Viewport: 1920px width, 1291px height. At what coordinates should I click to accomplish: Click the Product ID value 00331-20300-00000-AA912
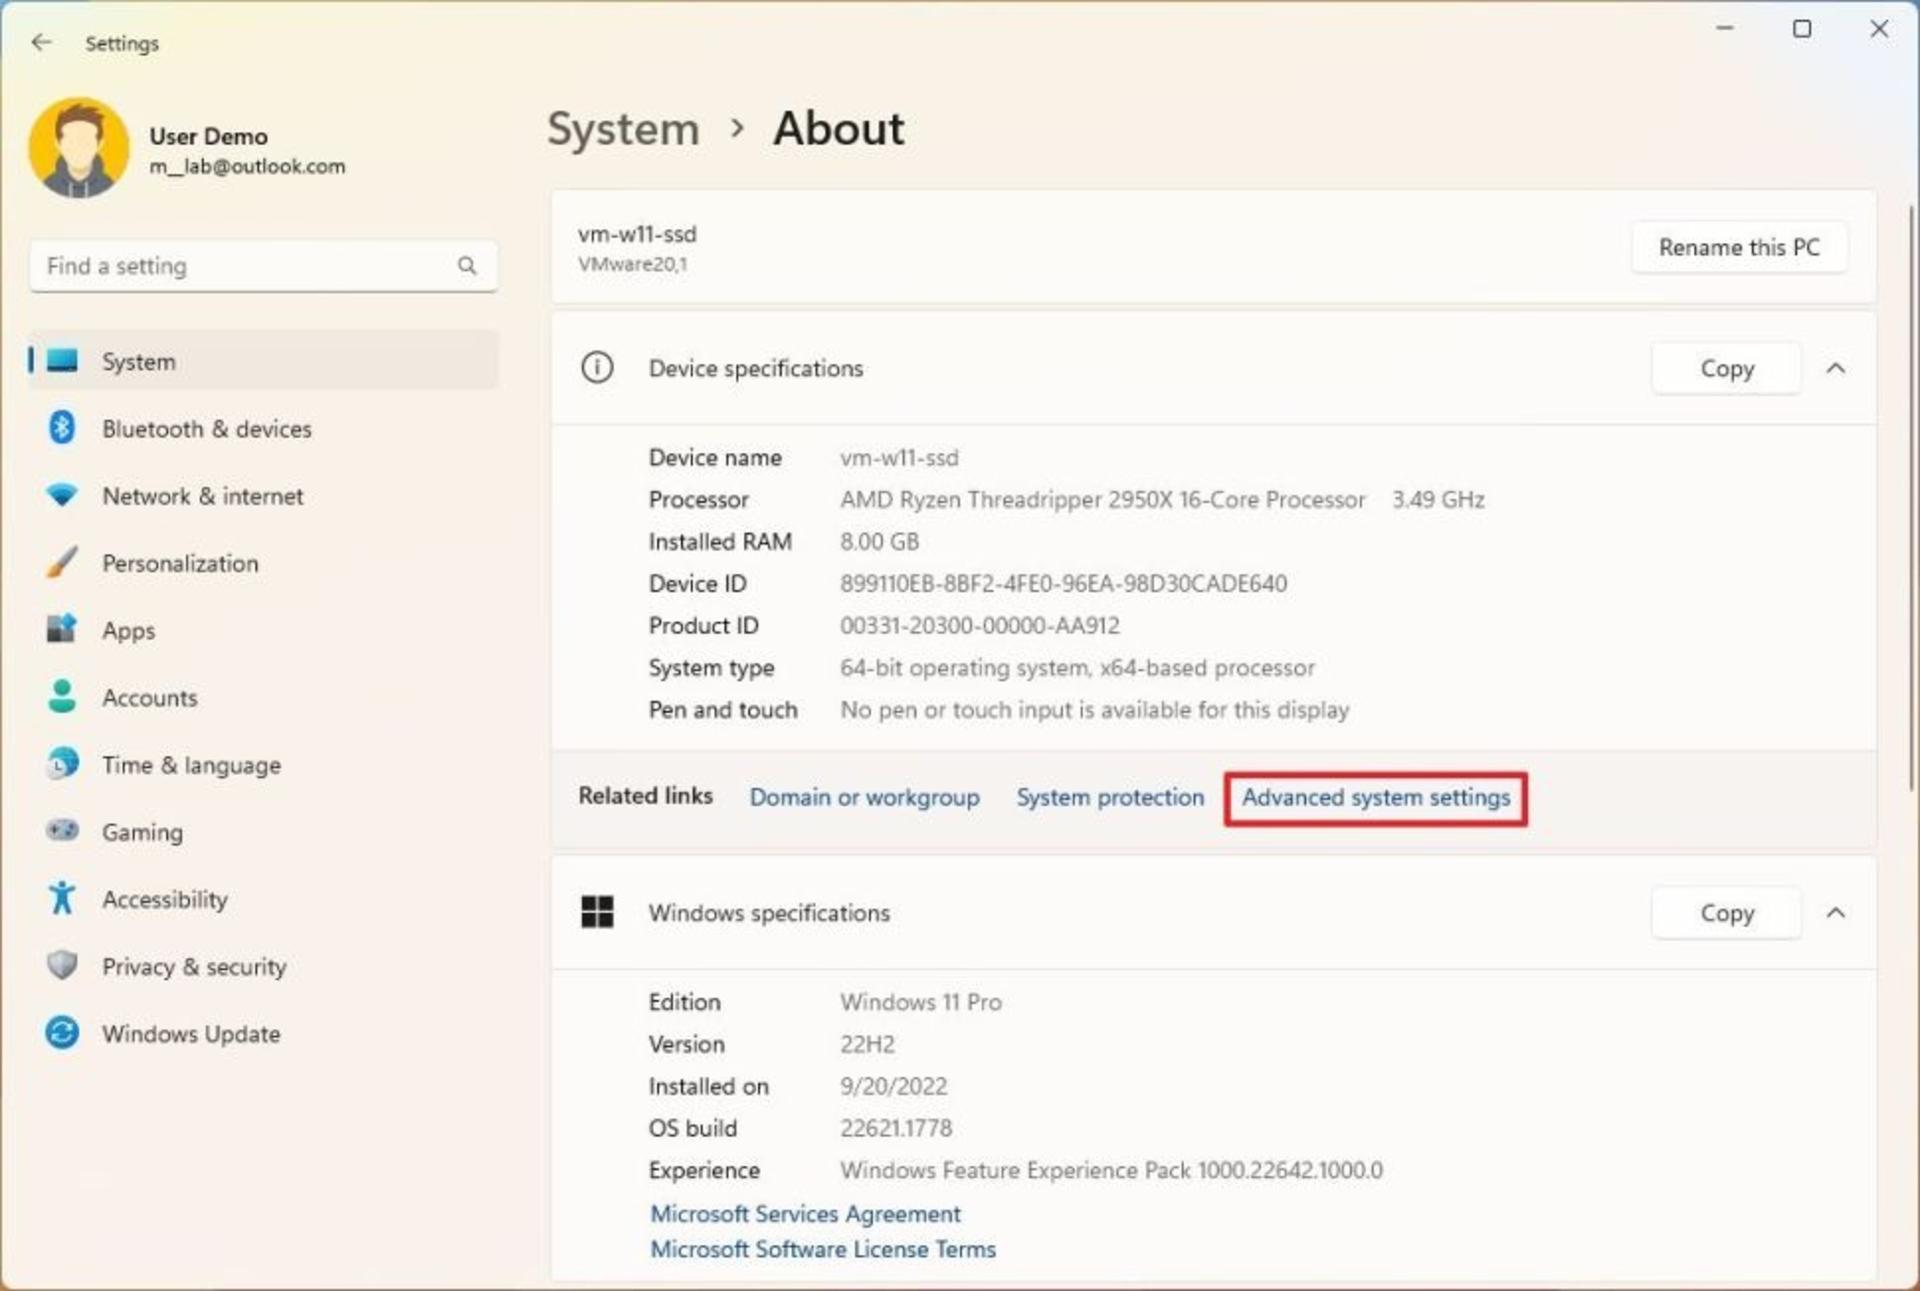coord(979,625)
